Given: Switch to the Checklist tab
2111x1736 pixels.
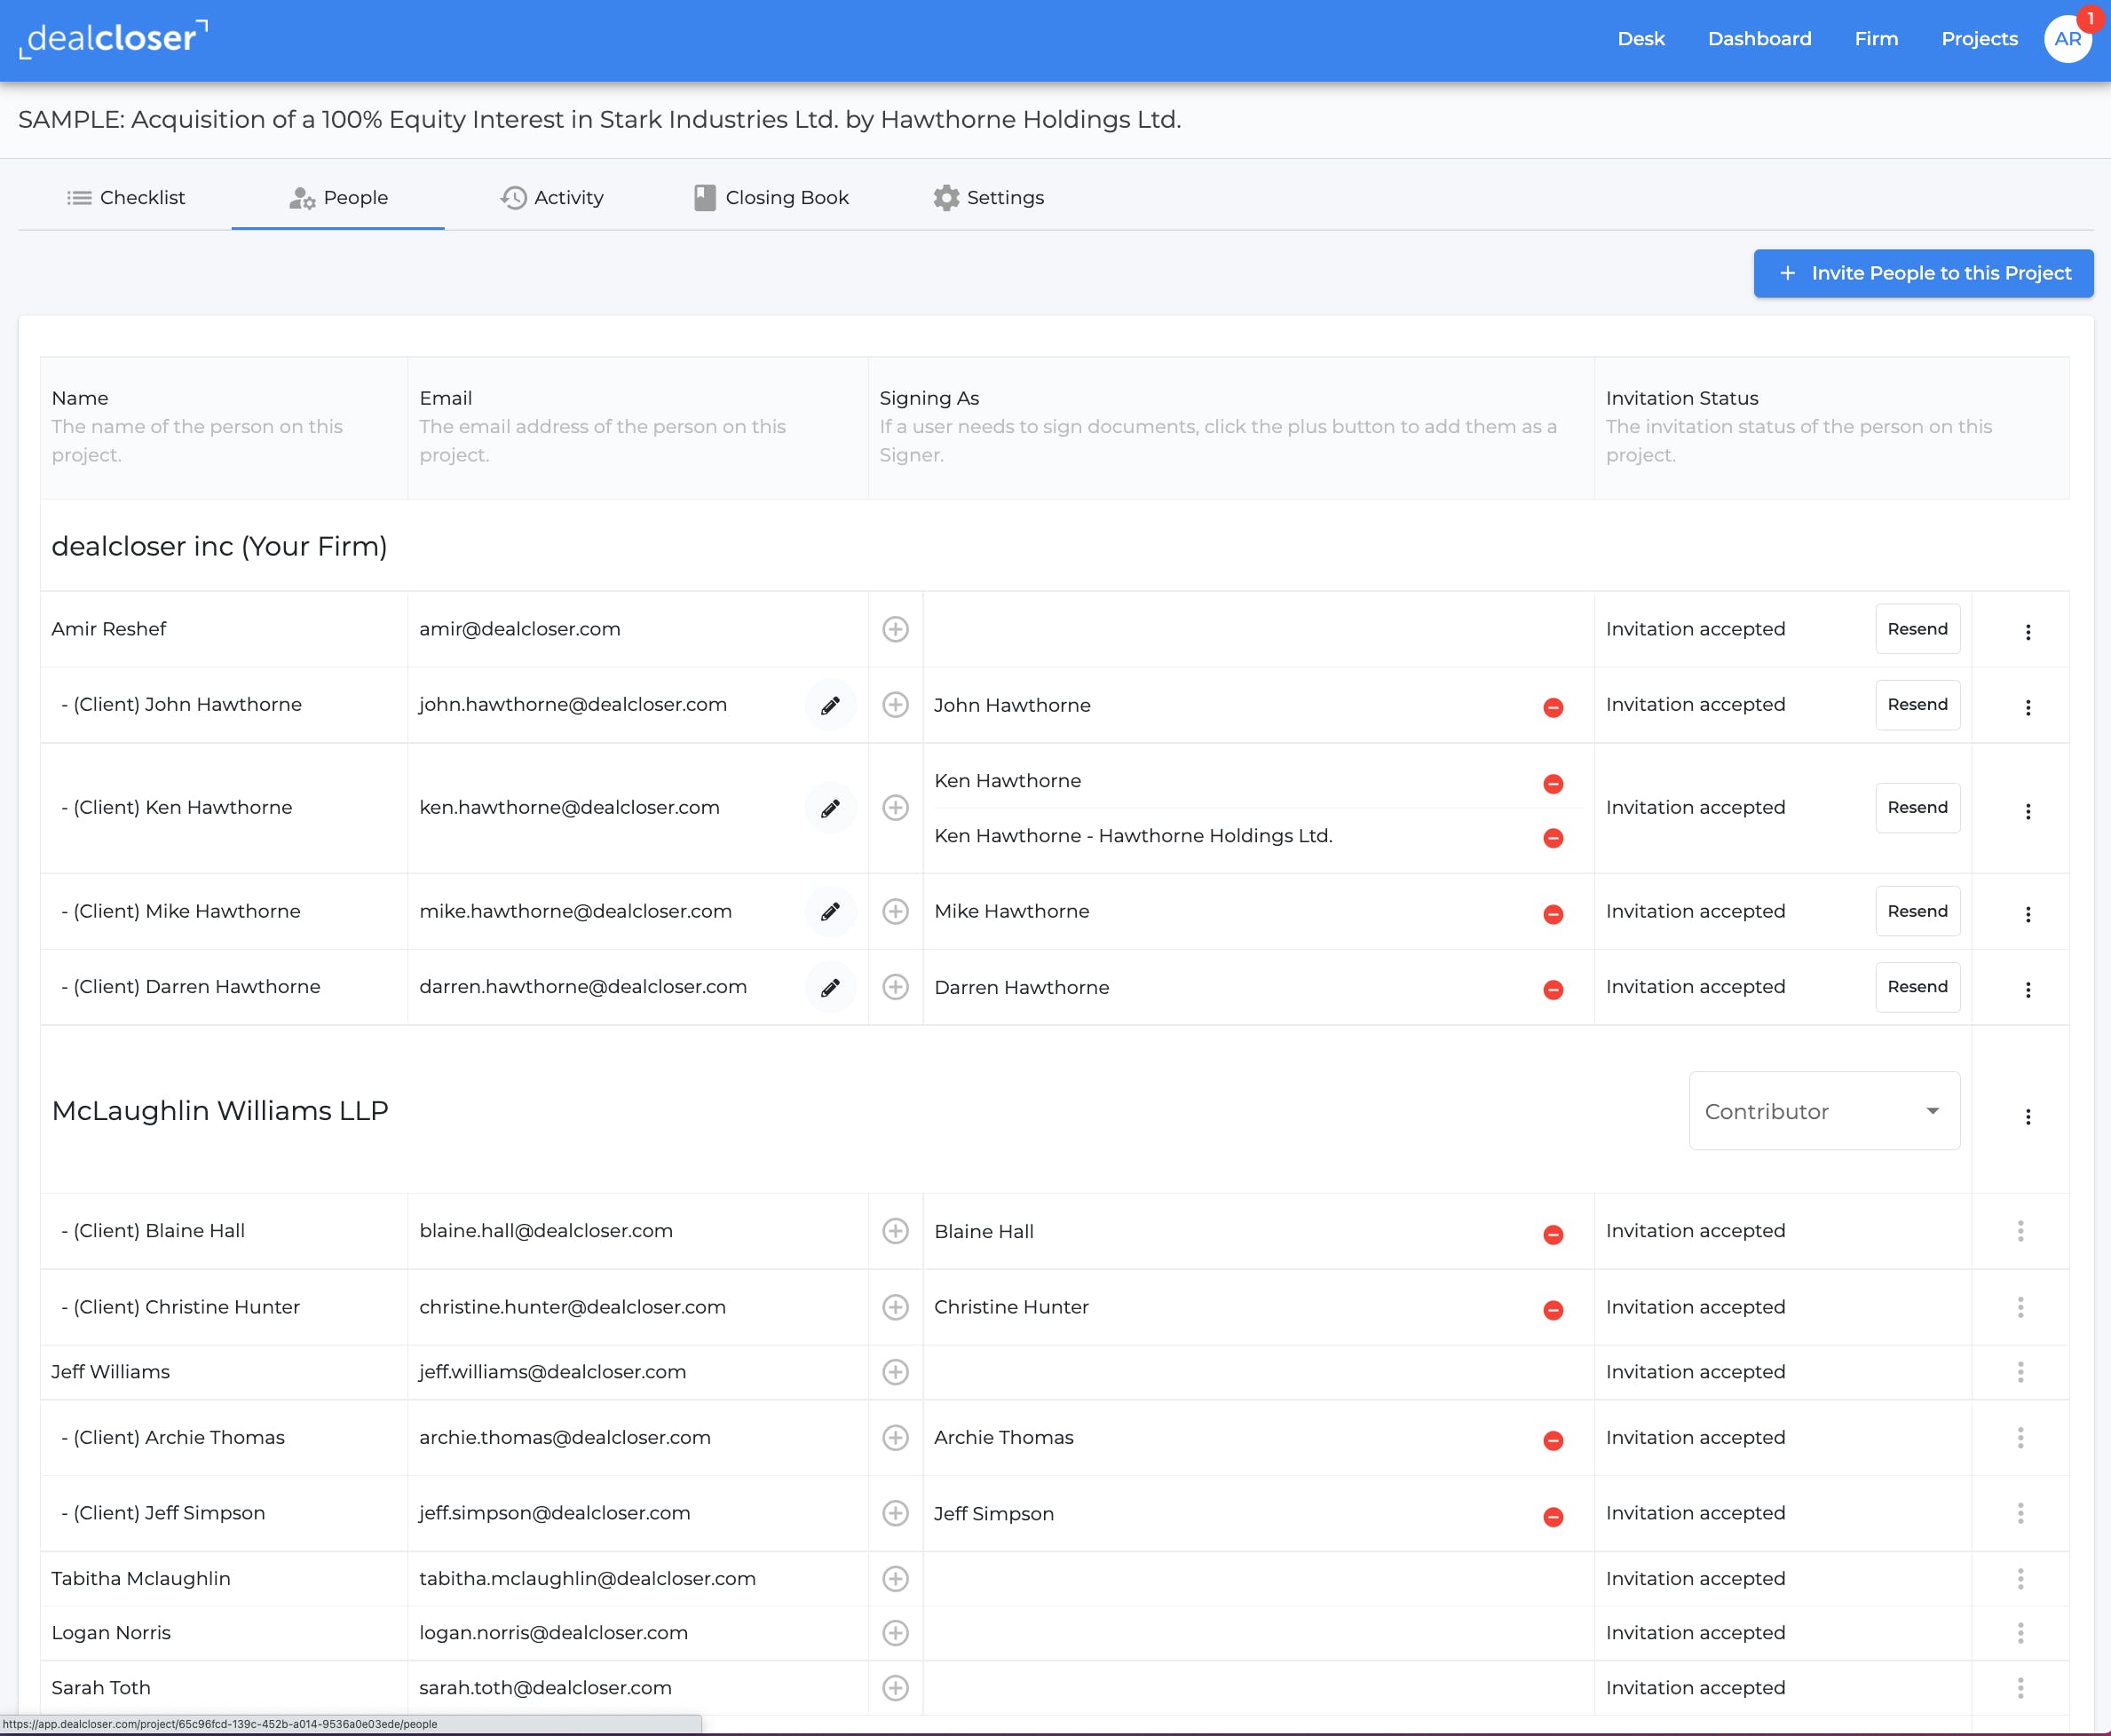Looking at the screenshot, I should click(125, 198).
